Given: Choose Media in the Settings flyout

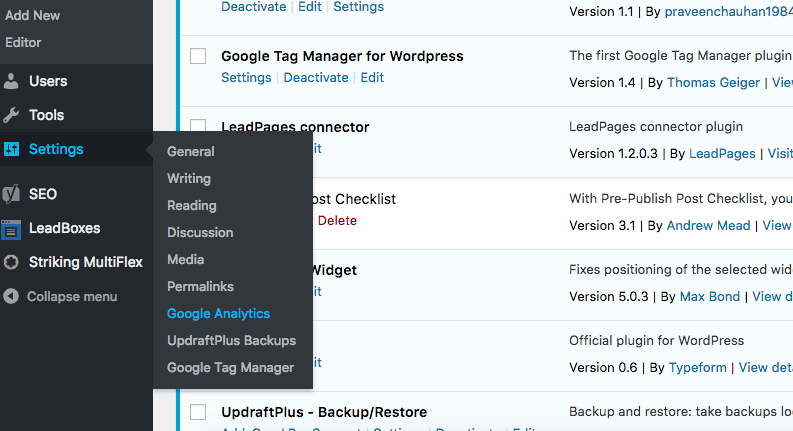Looking at the screenshot, I should pos(186,260).
